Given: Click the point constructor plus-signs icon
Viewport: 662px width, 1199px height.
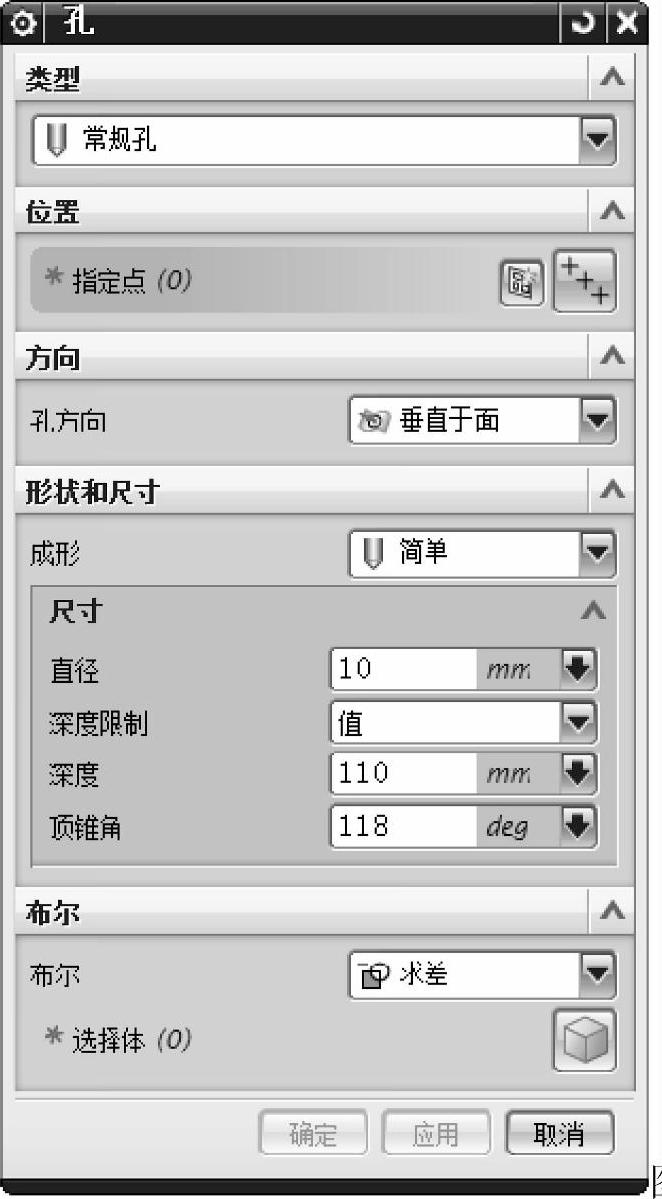Looking at the screenshot, I should (x=585, y=281).
